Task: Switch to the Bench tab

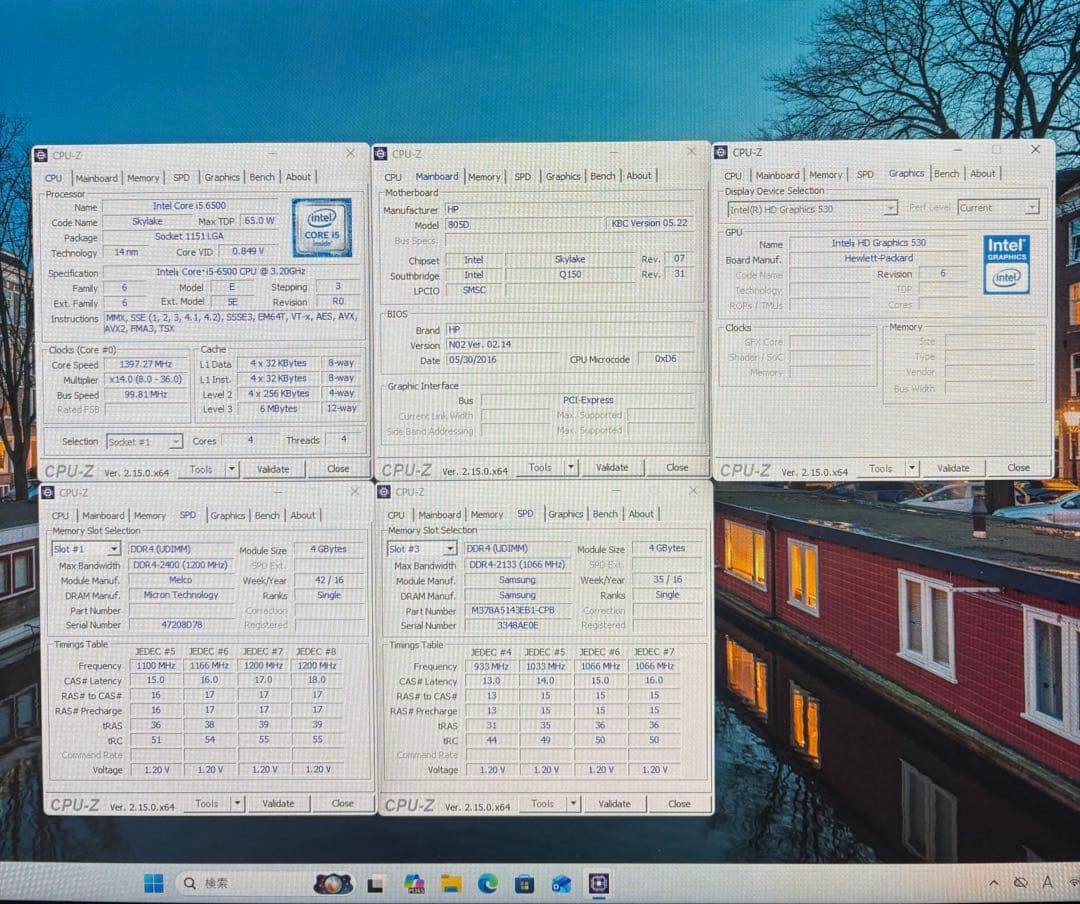Action: pos(262,177)
